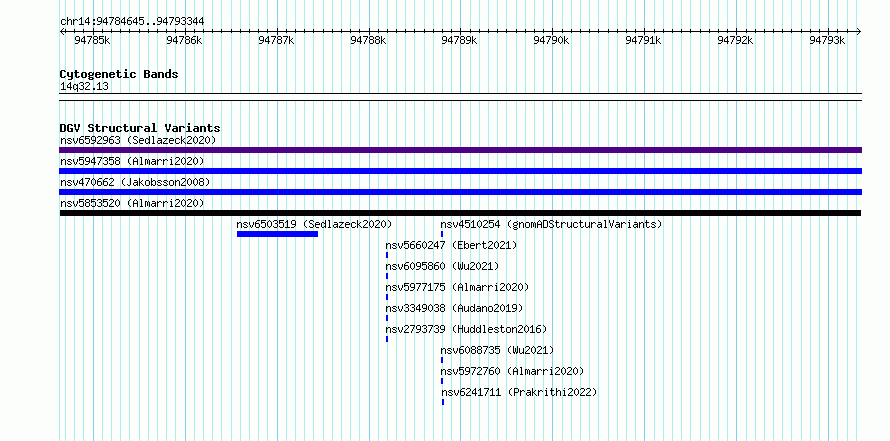Viewport: 890px width, 441px height.
Task: Click the nsv2793739 (Huddleston2016) label
Action: pos(466,329)
